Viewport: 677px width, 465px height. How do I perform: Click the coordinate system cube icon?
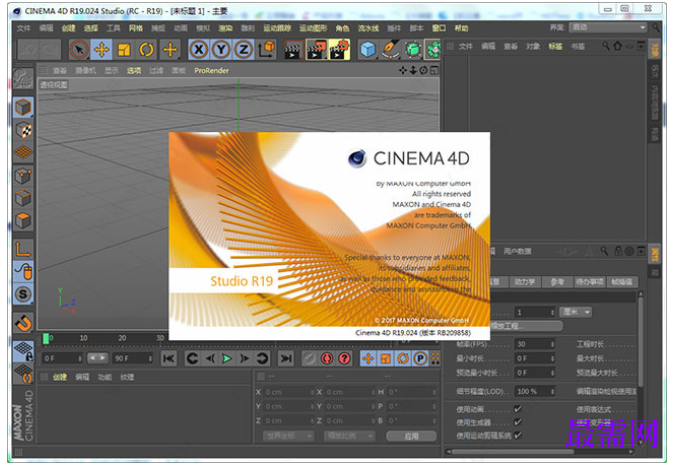pos(266,50)
